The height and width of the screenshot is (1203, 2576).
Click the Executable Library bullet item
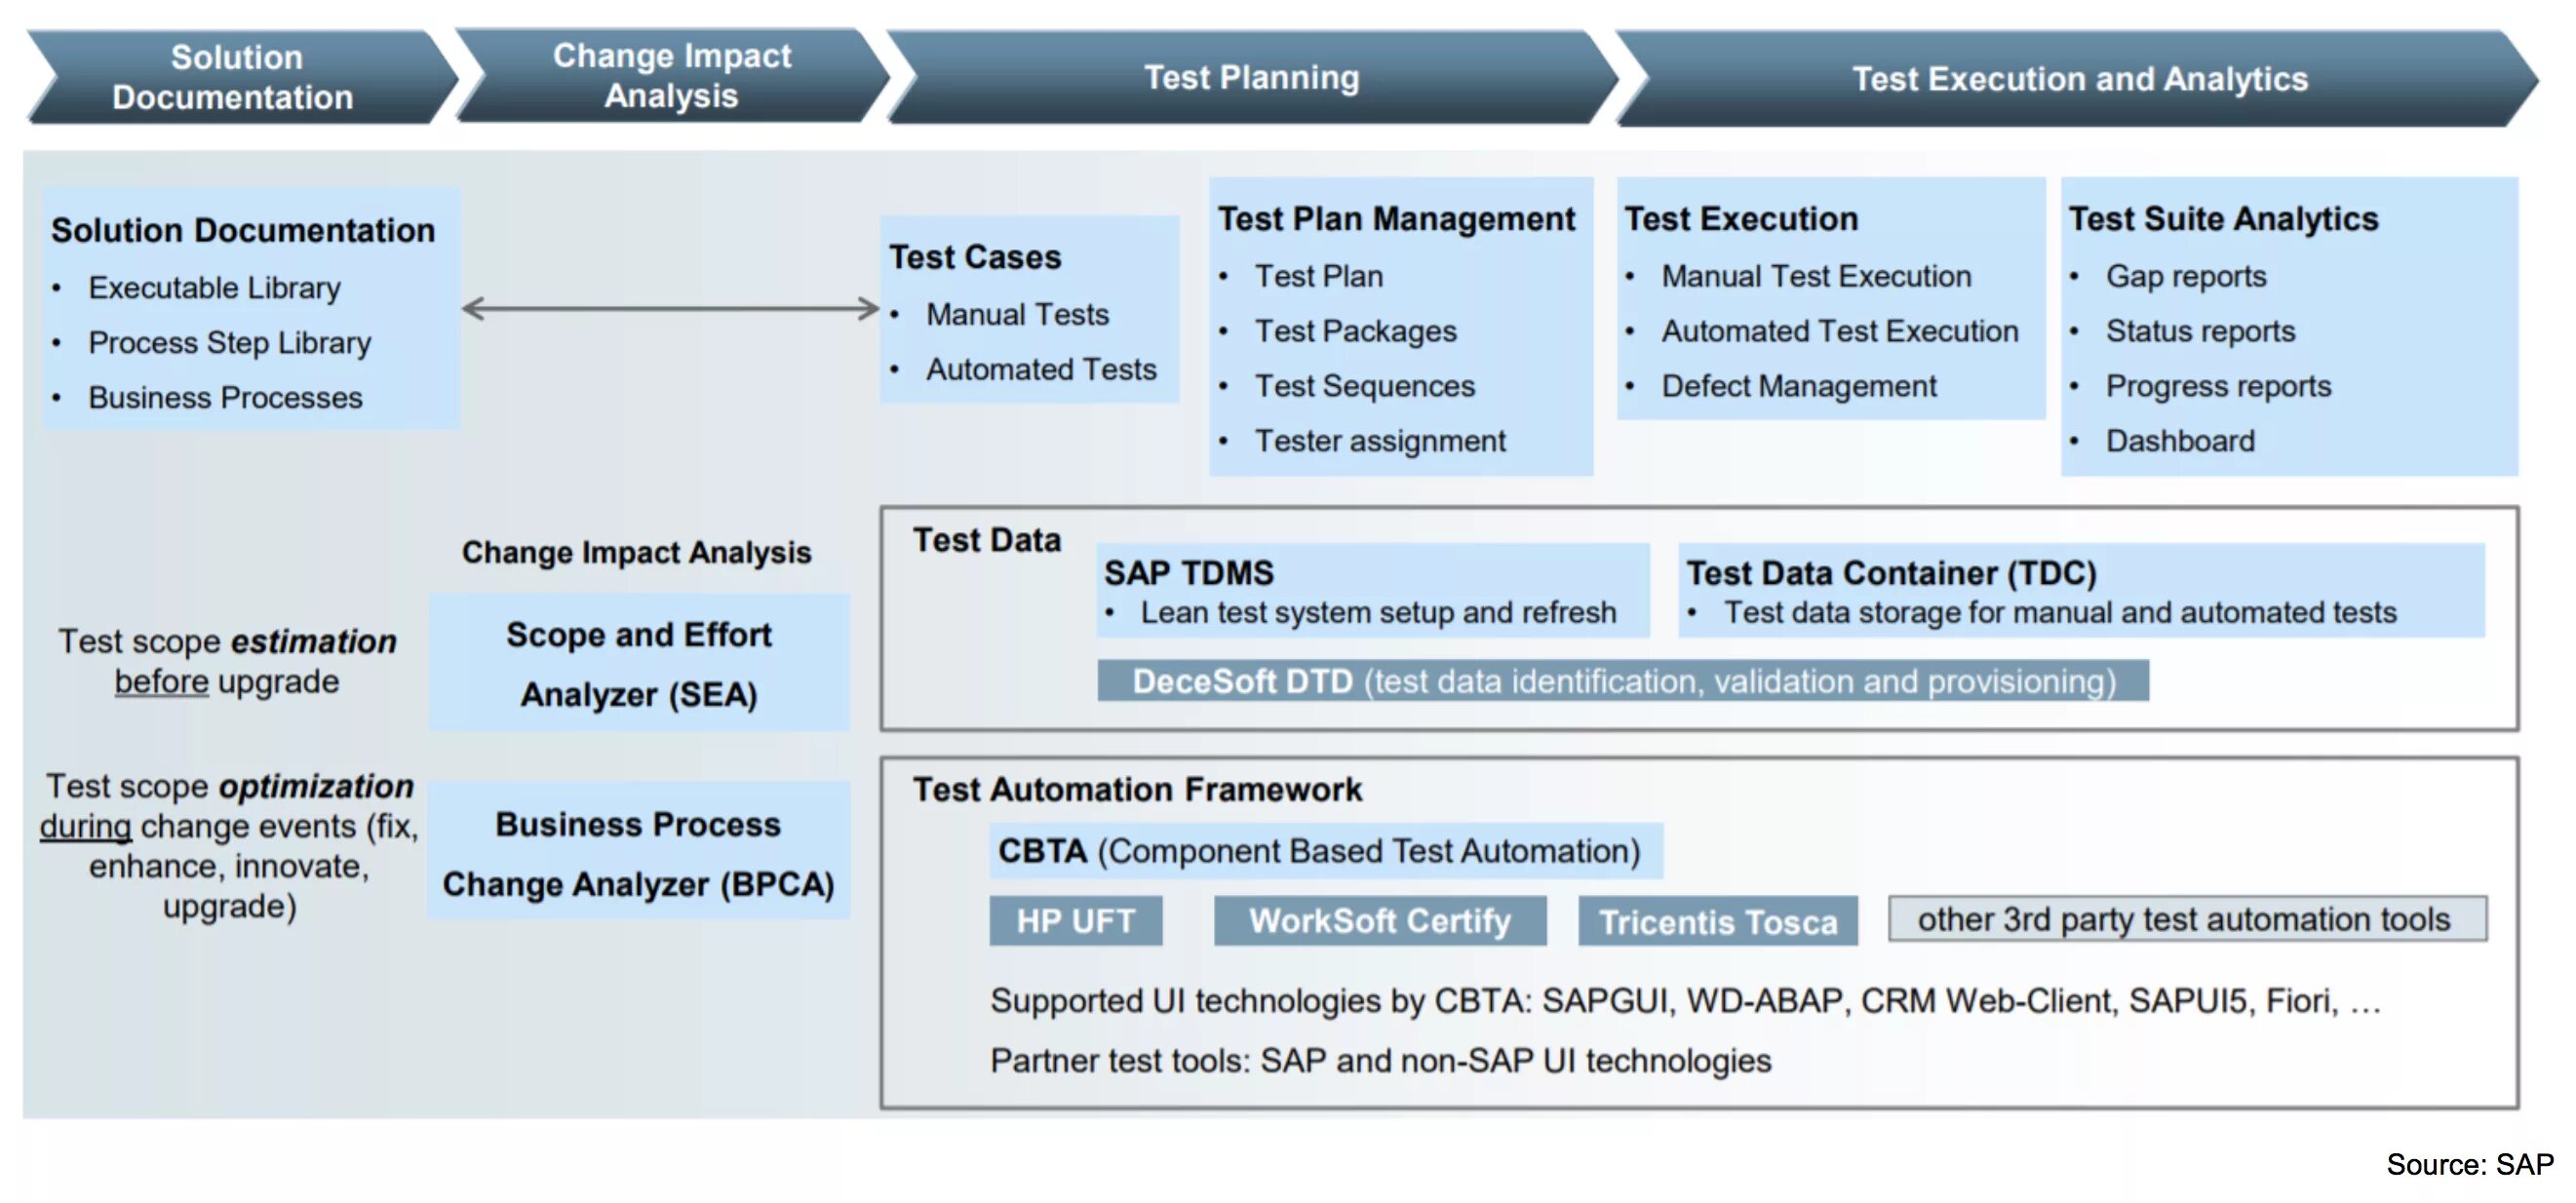(x=214, y=288)
